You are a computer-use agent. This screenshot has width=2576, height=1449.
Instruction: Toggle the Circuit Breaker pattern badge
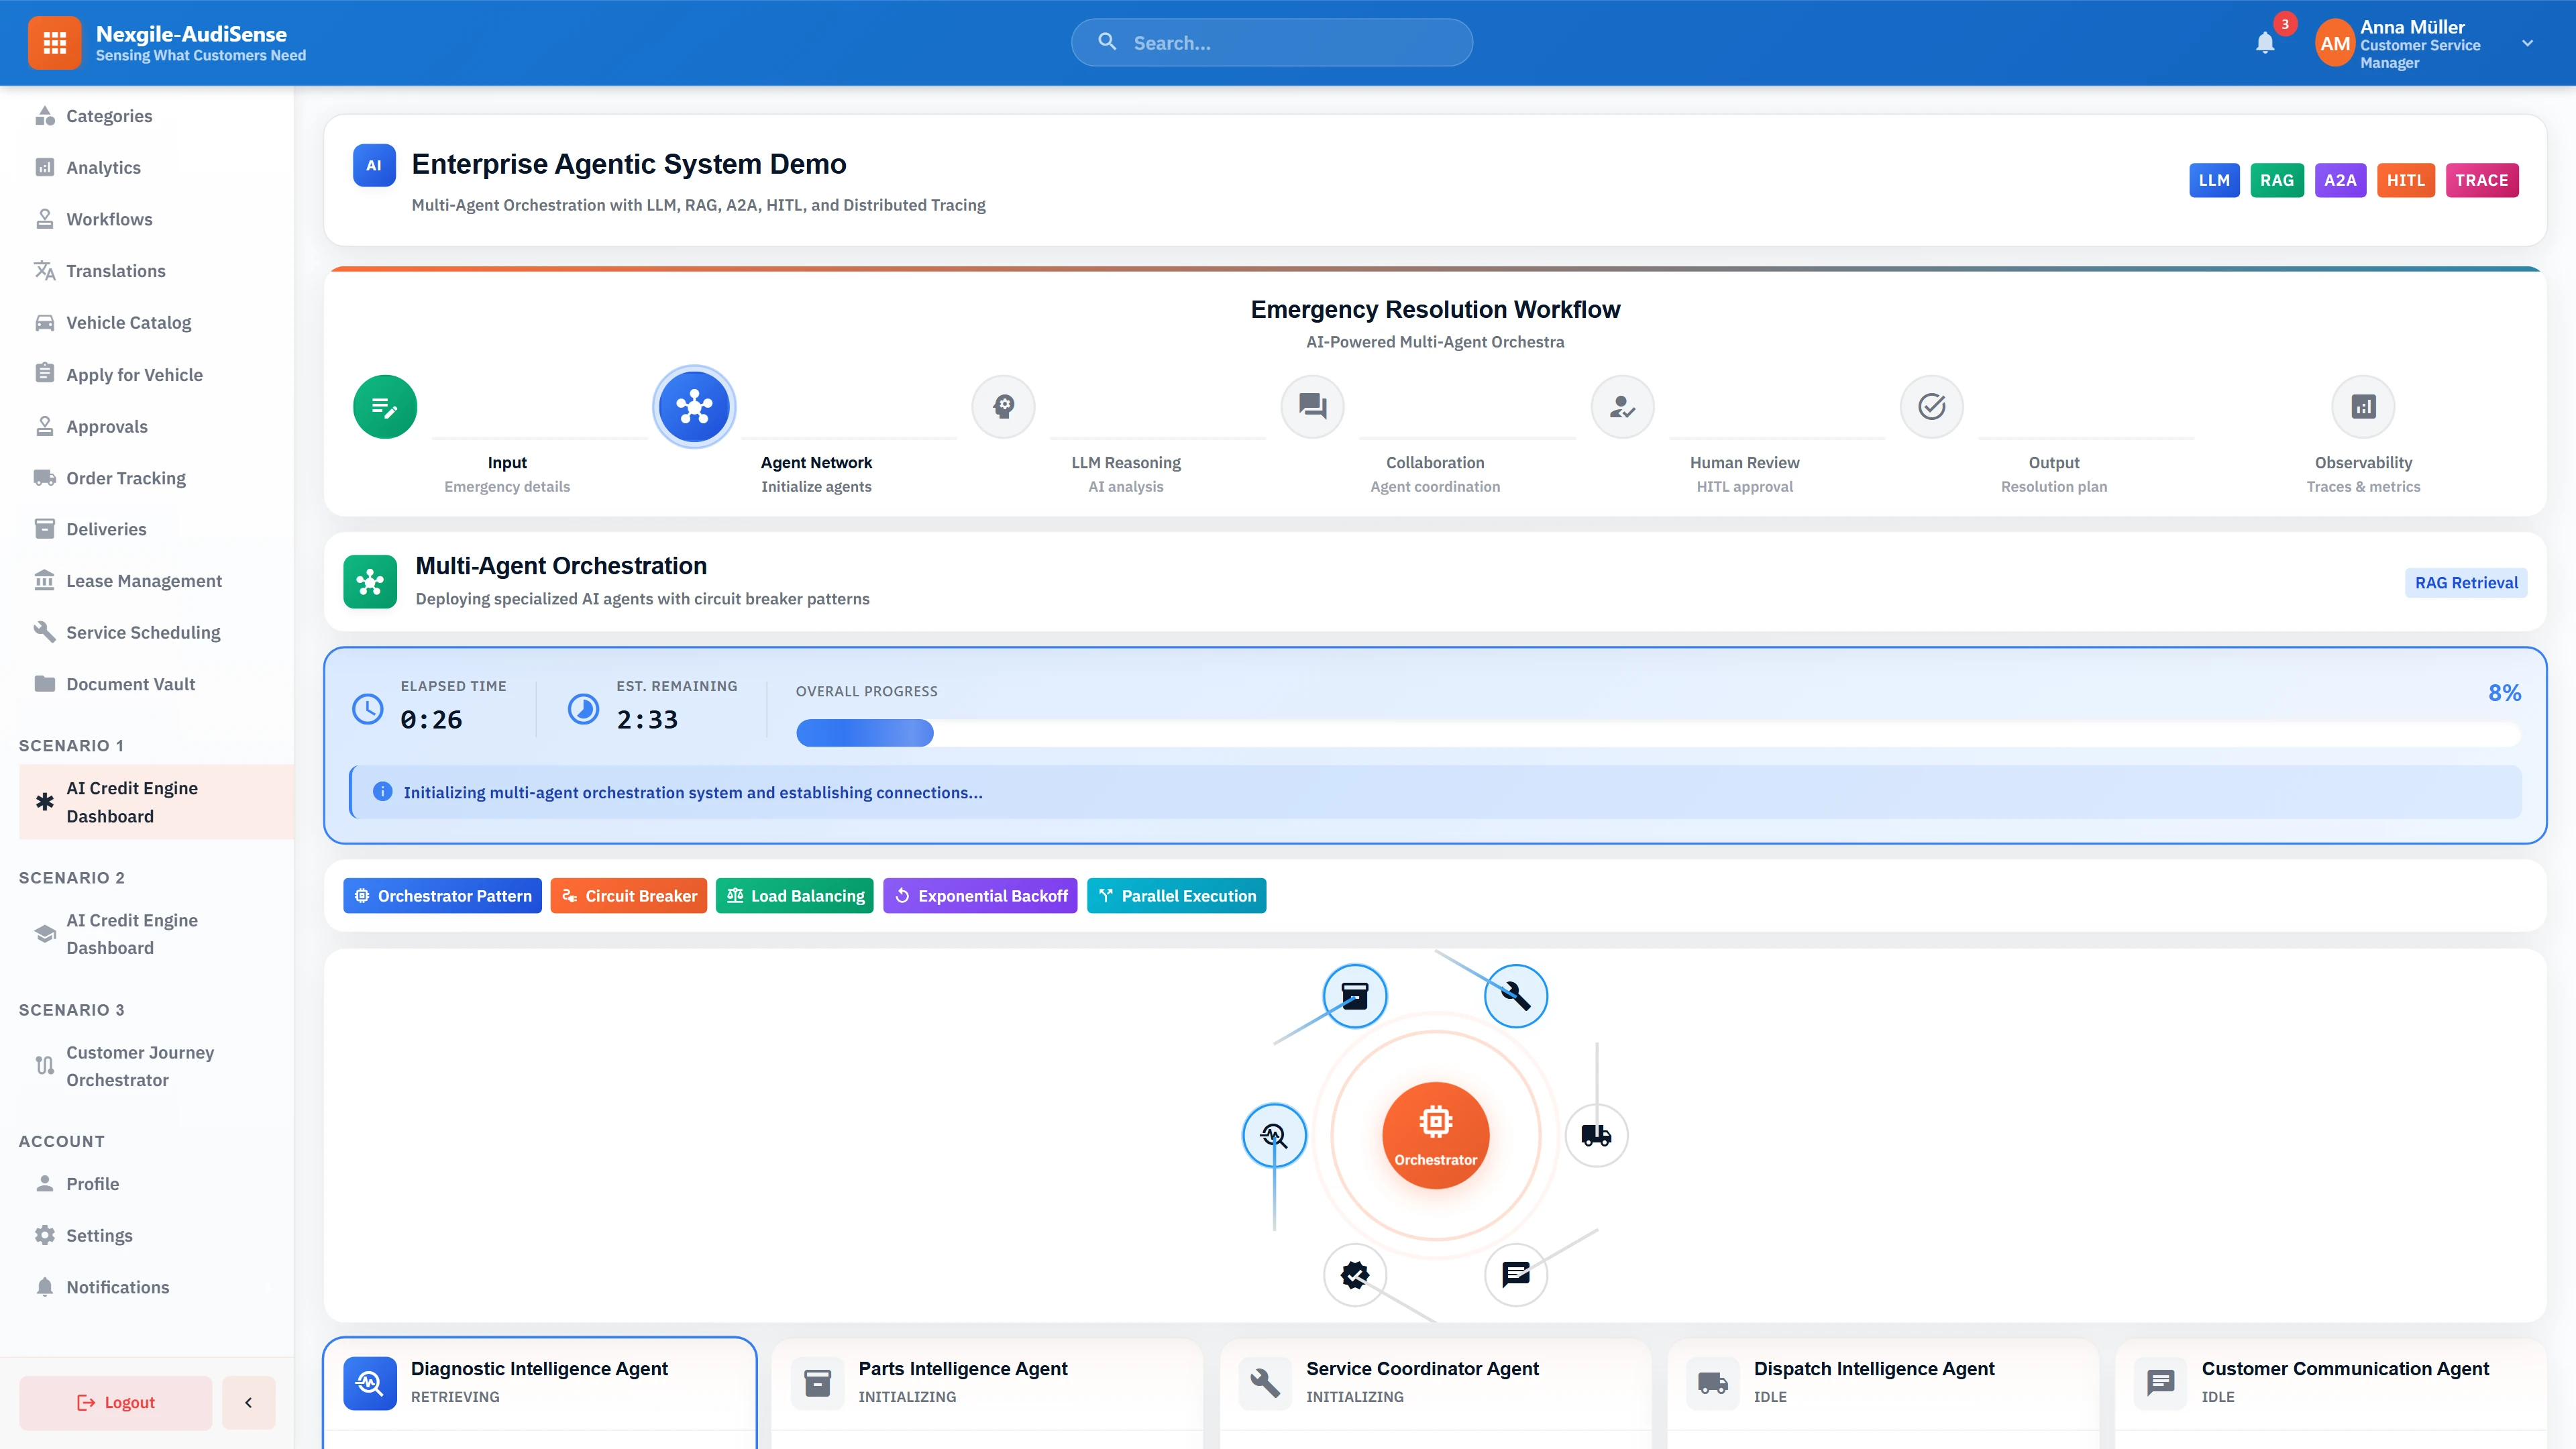click(628, 895)
